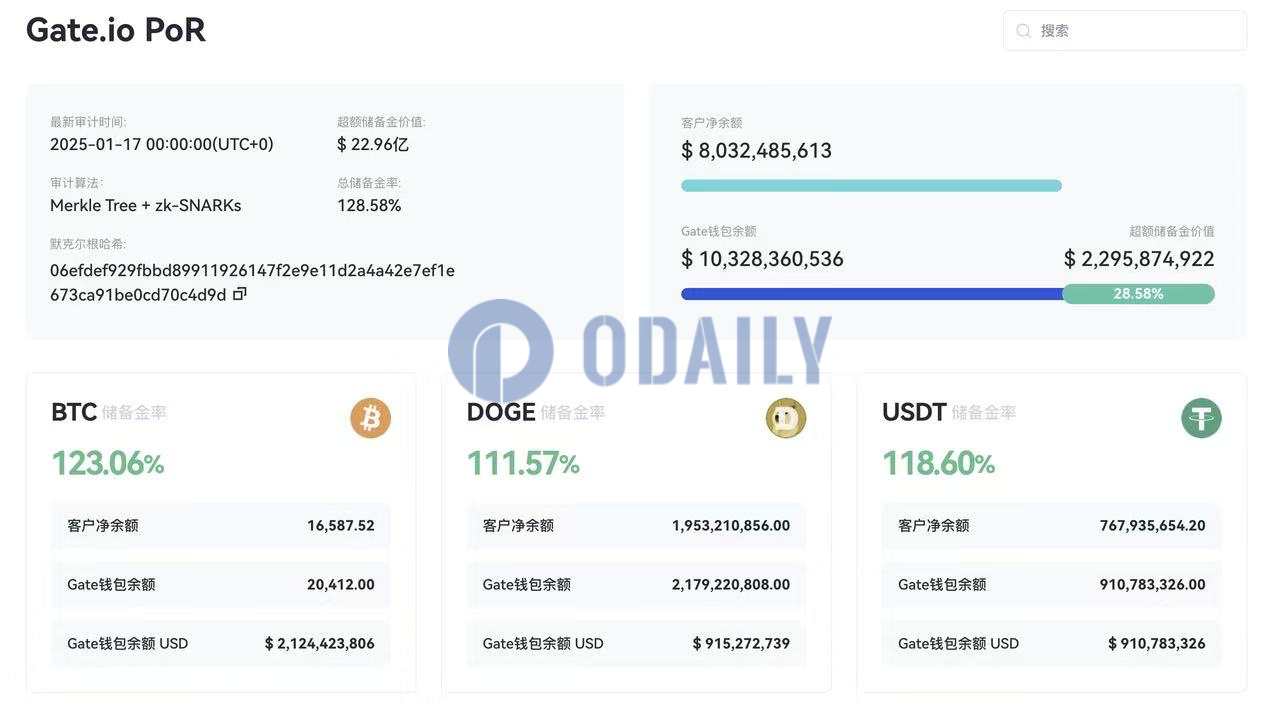Click the search magnifier icon

tap(1023, 31)
